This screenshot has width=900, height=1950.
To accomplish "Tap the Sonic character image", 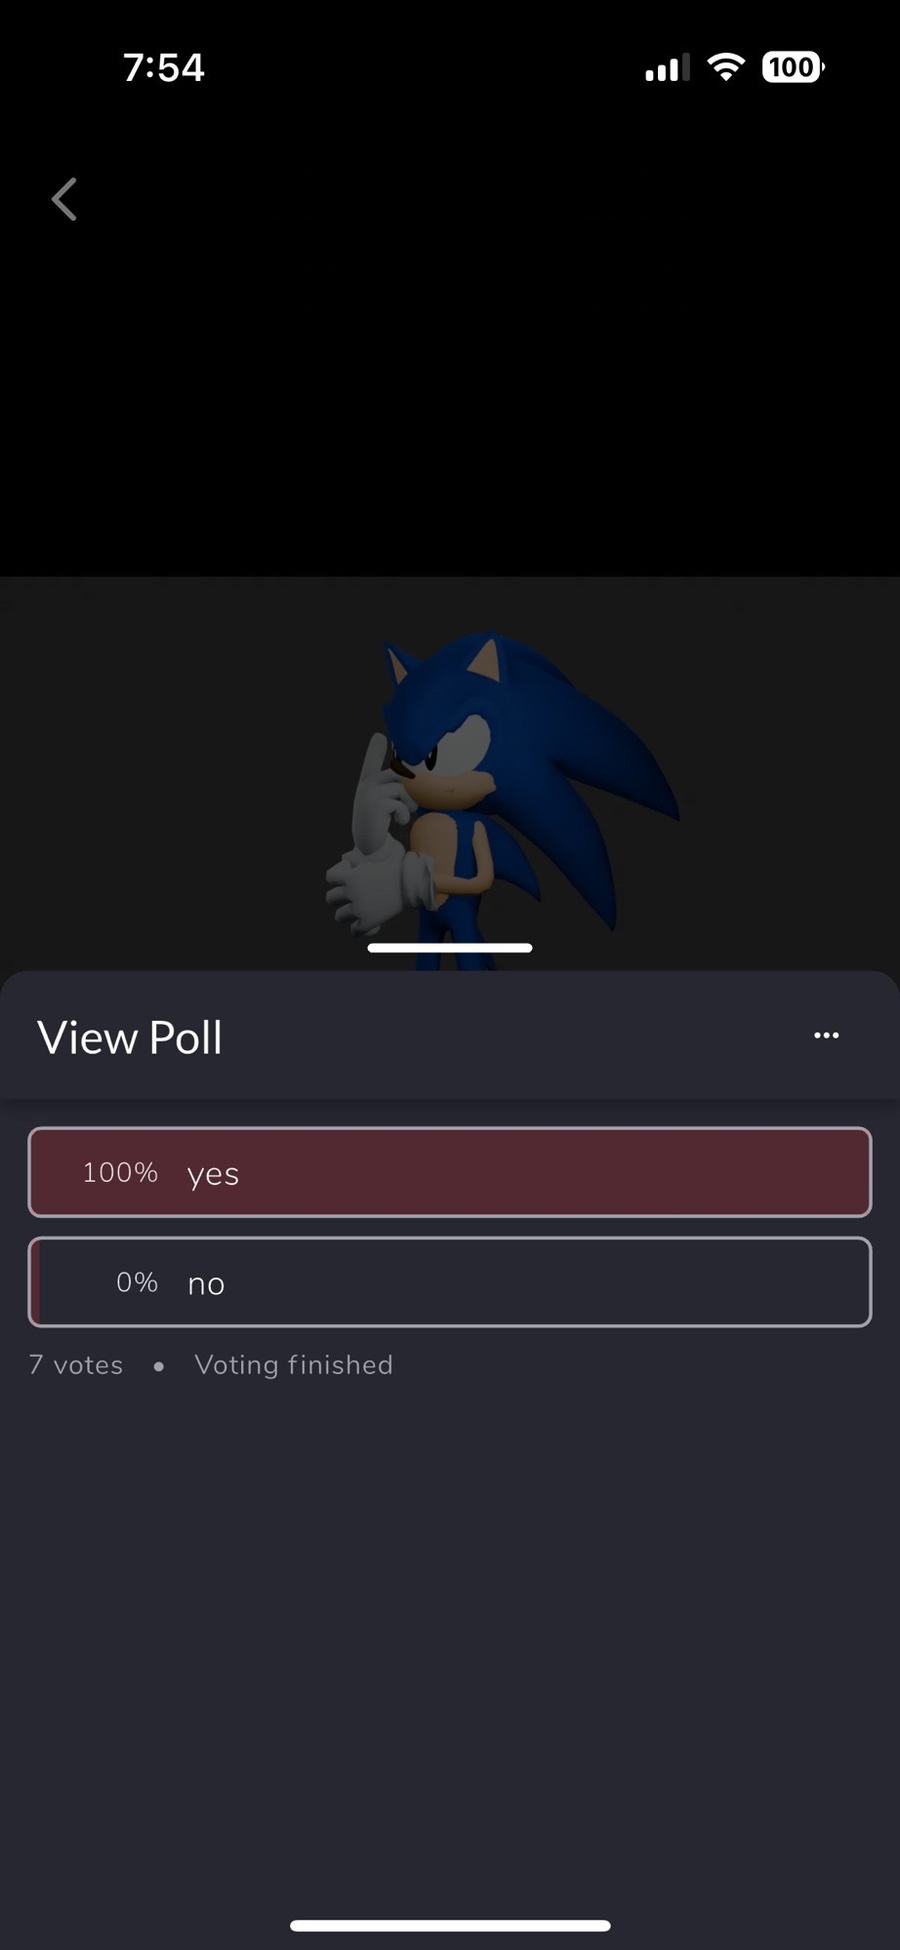I will pos(480,790).
